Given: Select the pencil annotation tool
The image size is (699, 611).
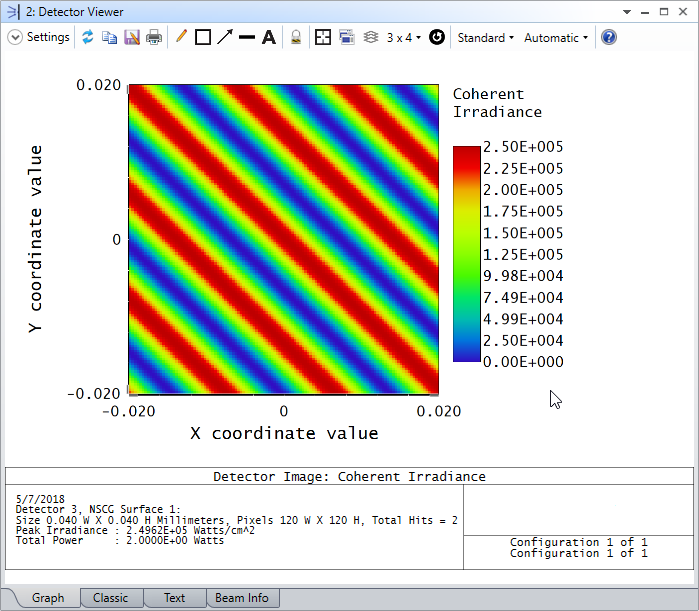Looking at the screenshot, I should coord(181,37).
